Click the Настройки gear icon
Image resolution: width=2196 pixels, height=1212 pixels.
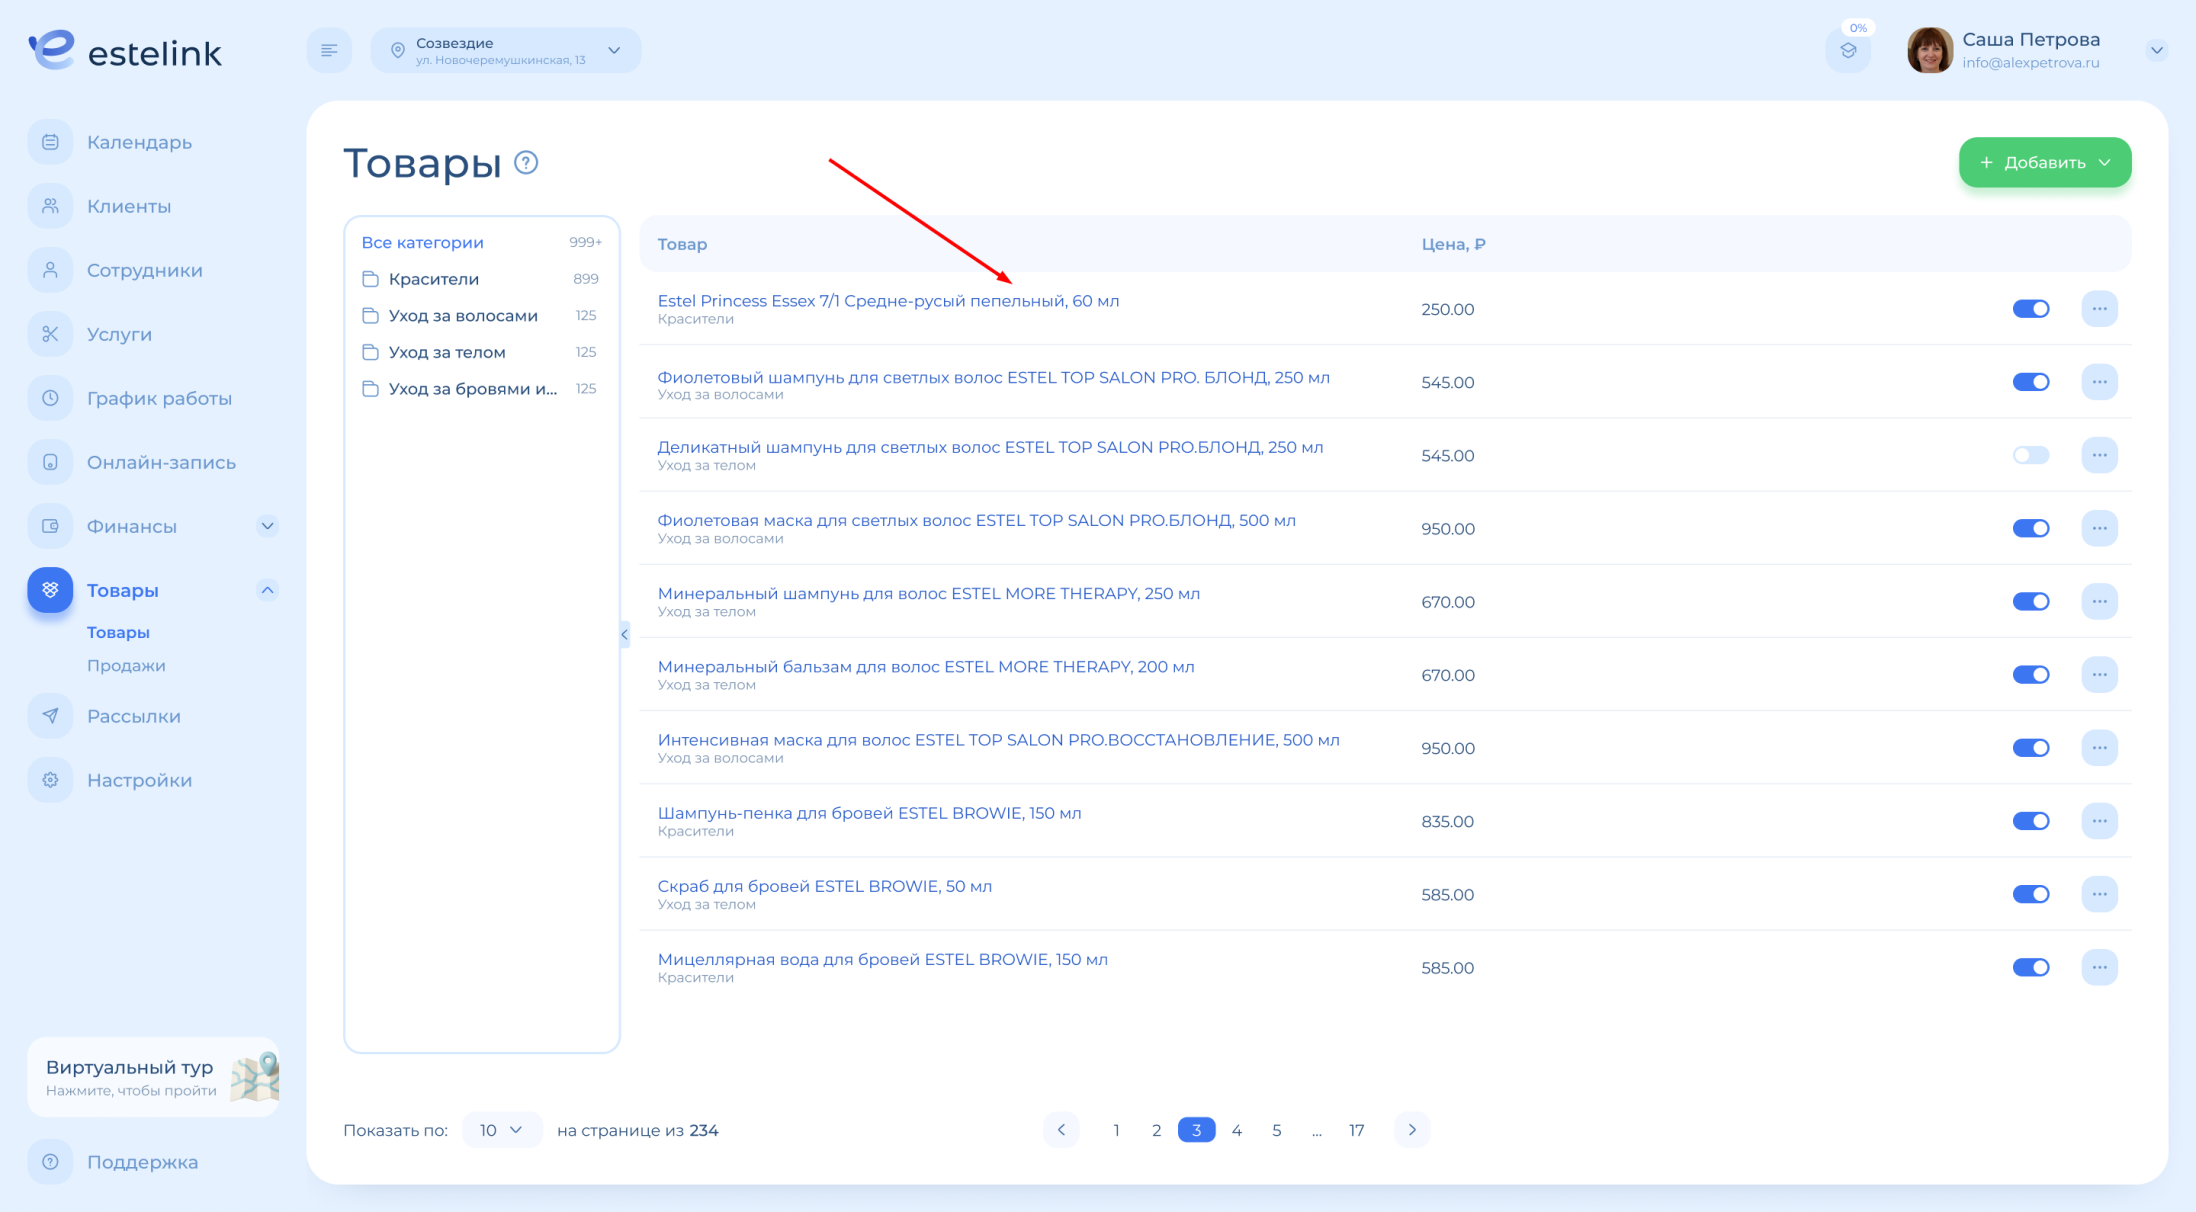point(50,780)
